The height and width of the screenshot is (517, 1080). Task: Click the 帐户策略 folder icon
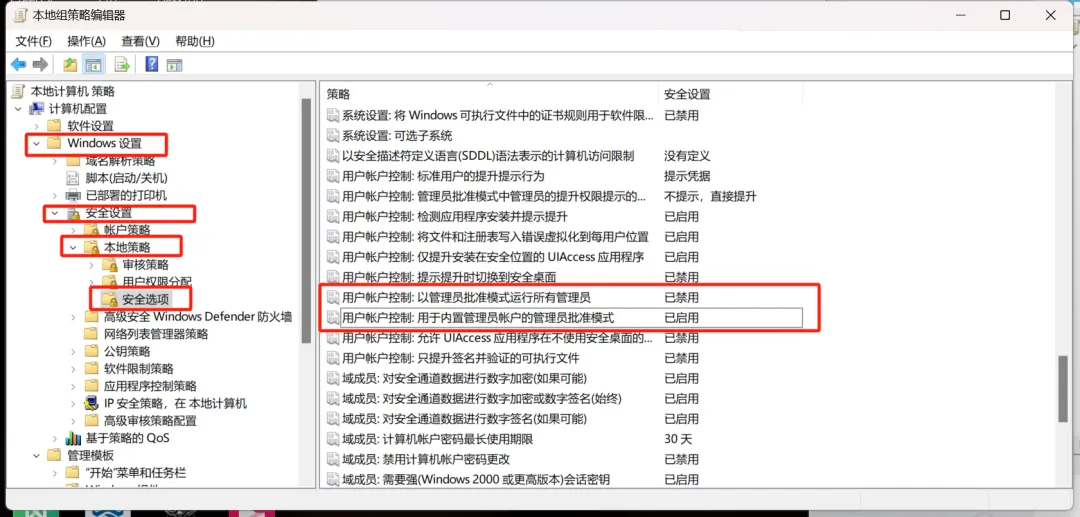[91, 229]
